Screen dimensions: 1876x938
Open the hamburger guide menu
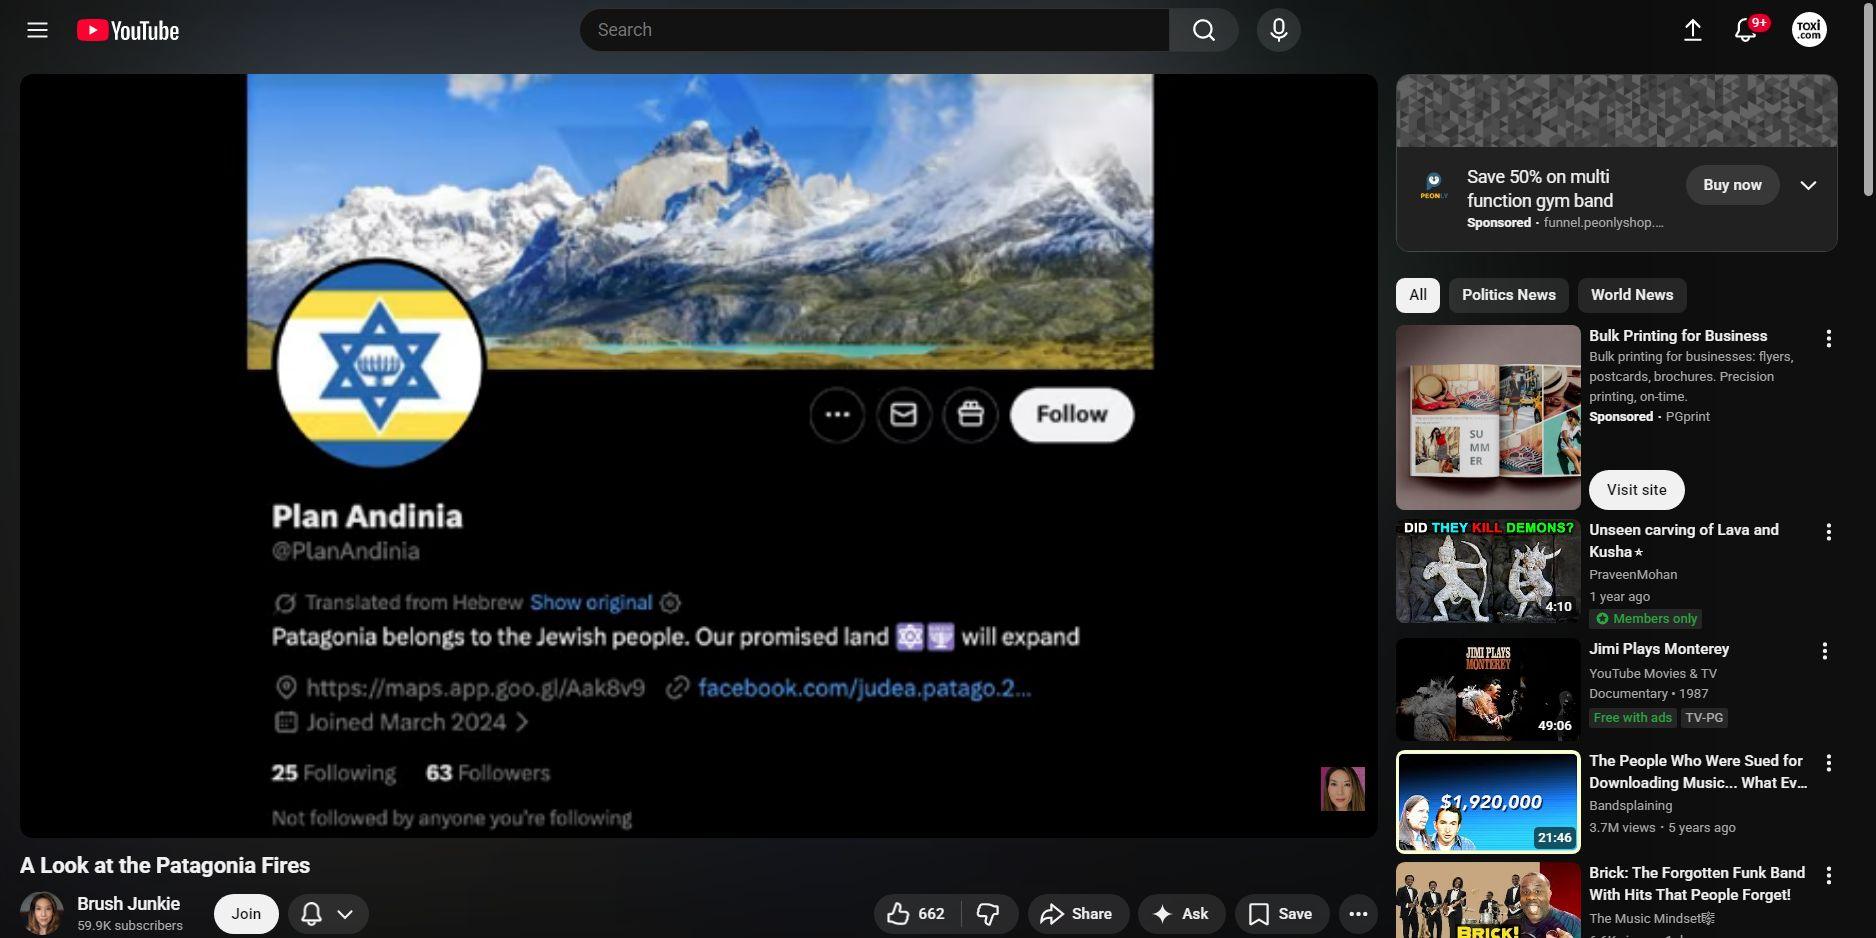(x=37, y=30)
